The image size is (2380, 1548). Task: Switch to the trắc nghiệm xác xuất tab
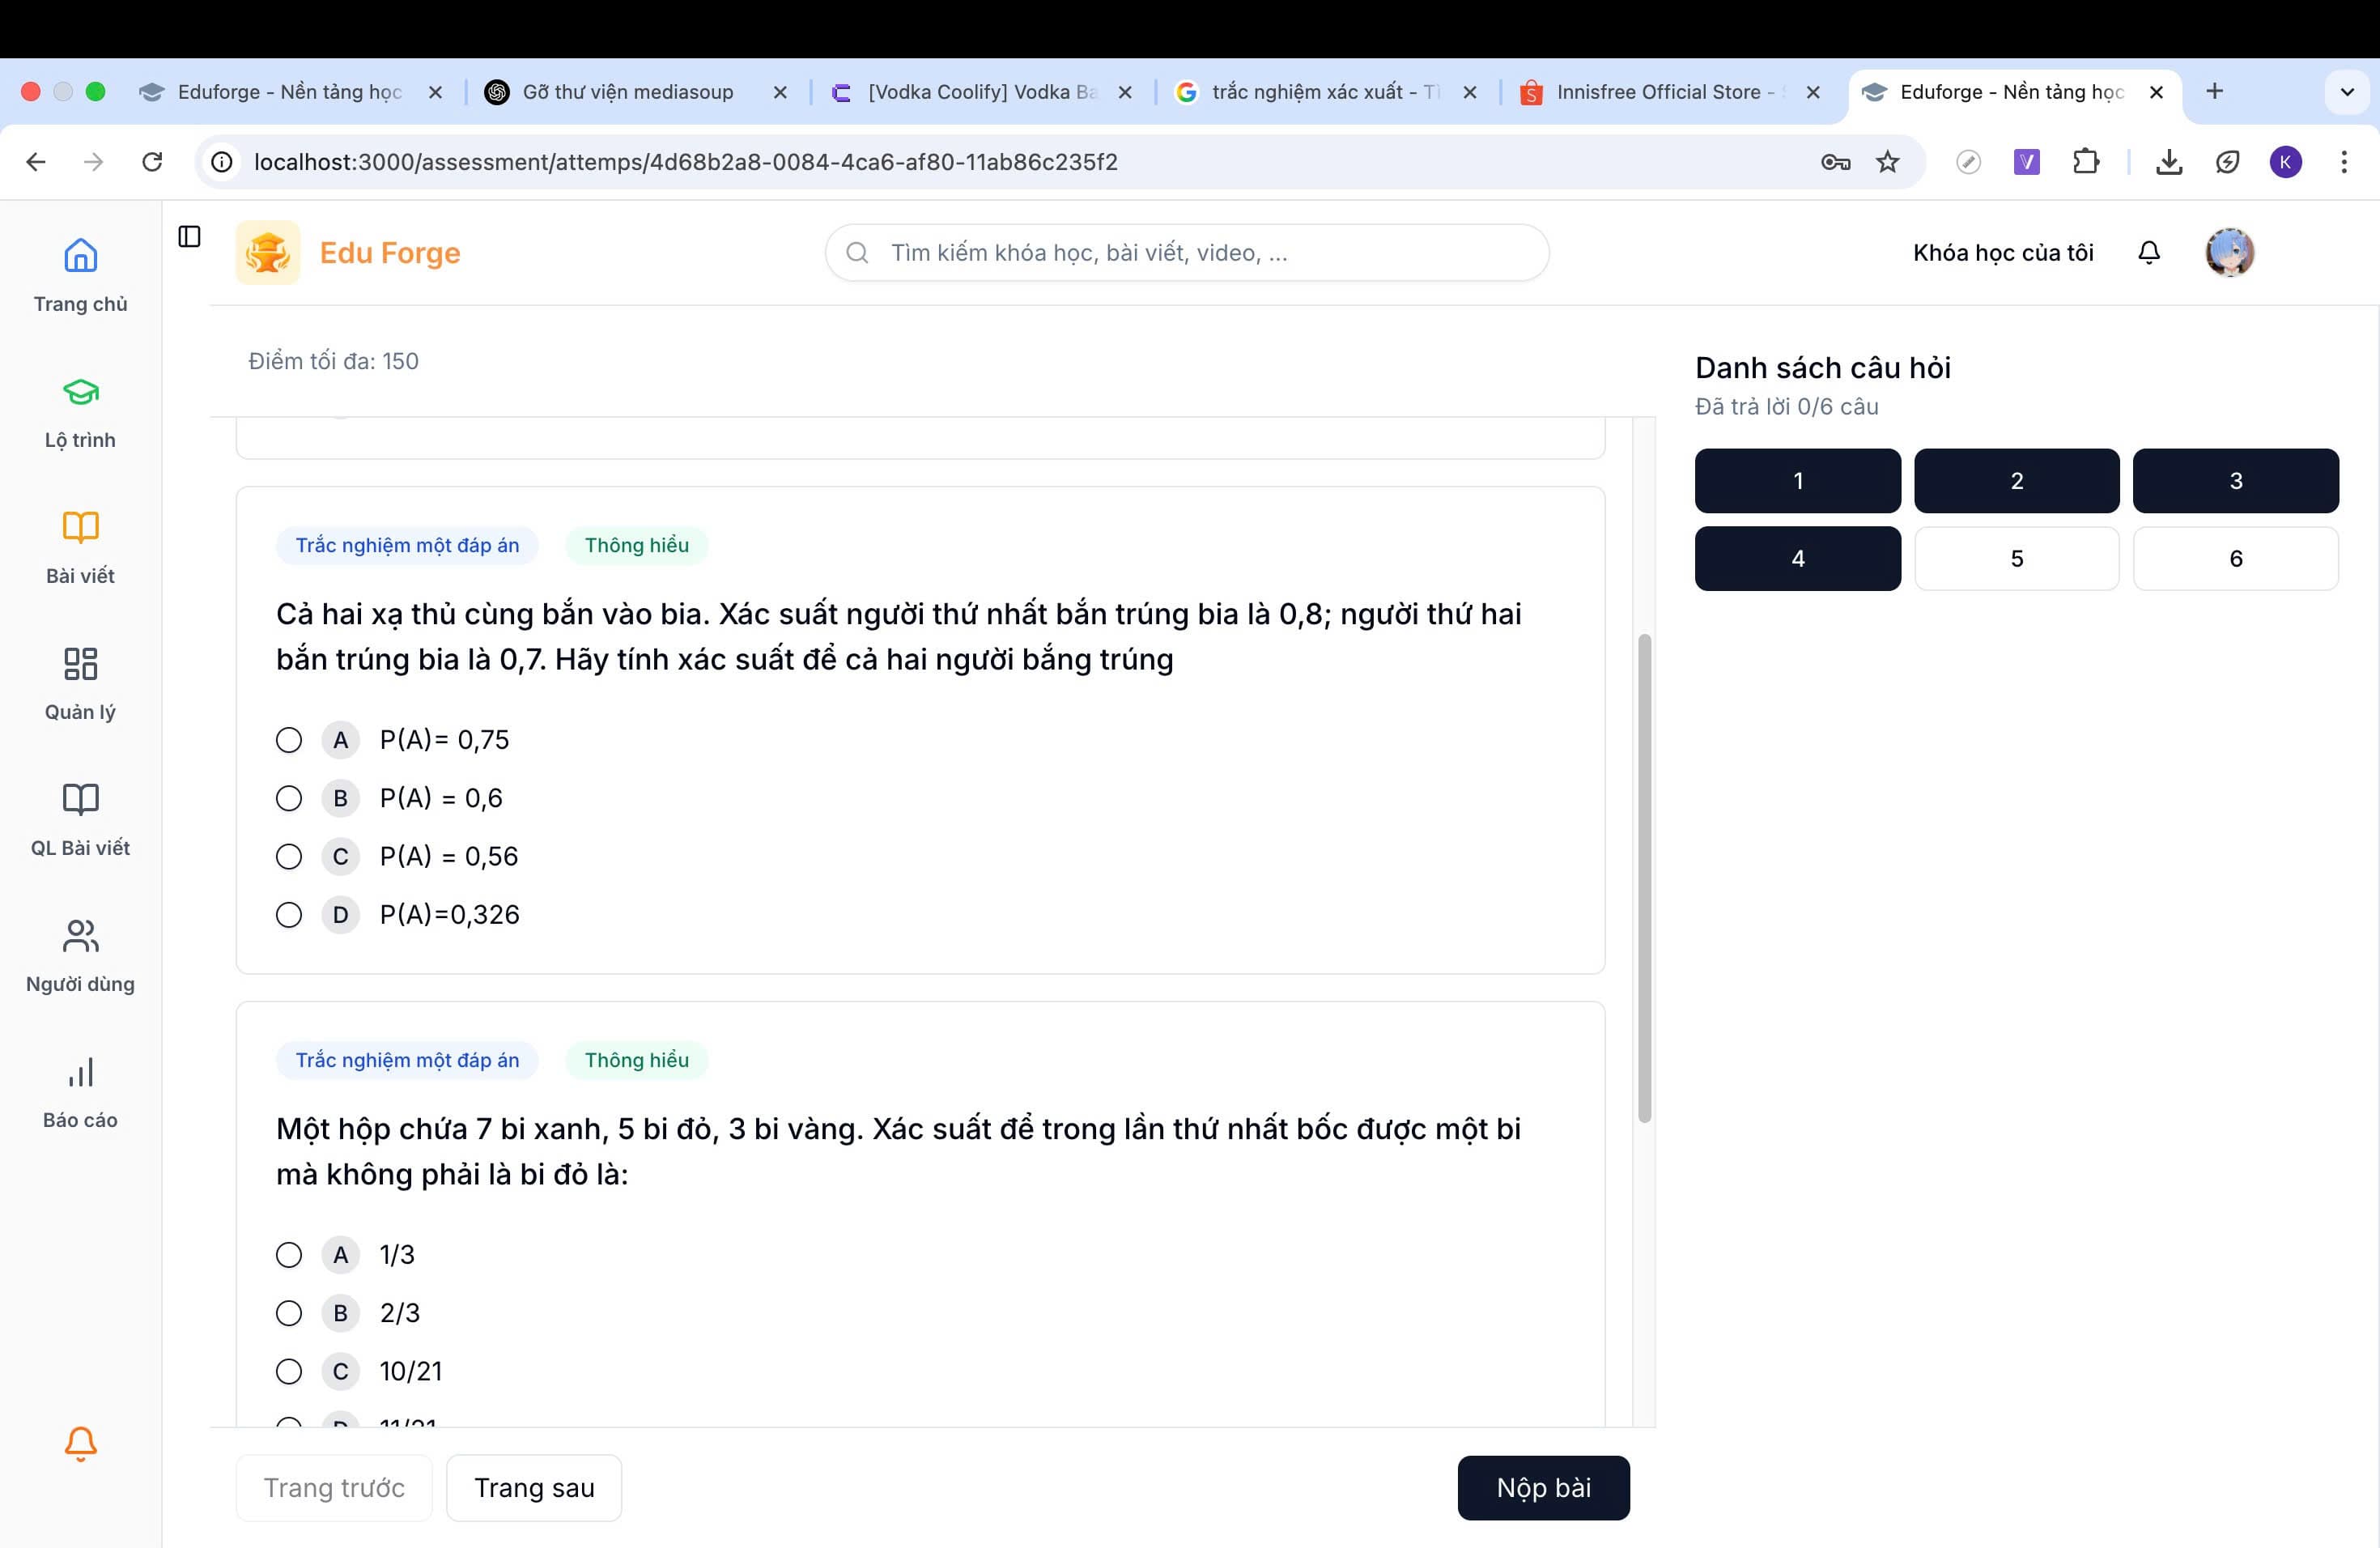(1327, 92)
